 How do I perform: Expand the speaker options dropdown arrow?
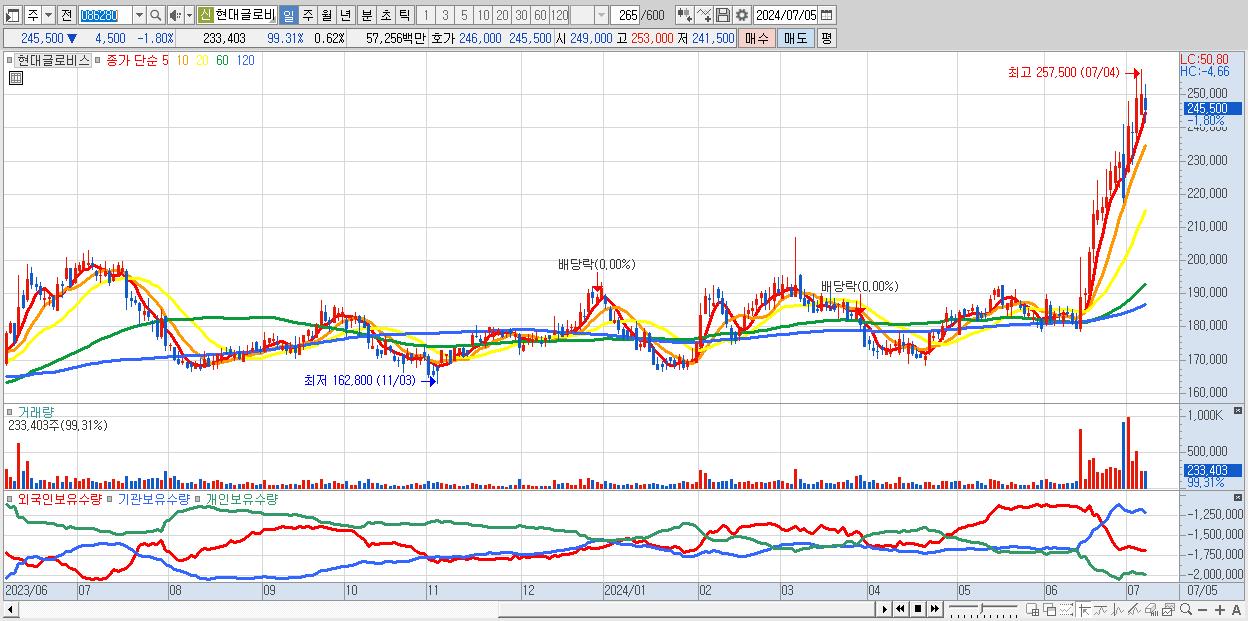[190, 15]
